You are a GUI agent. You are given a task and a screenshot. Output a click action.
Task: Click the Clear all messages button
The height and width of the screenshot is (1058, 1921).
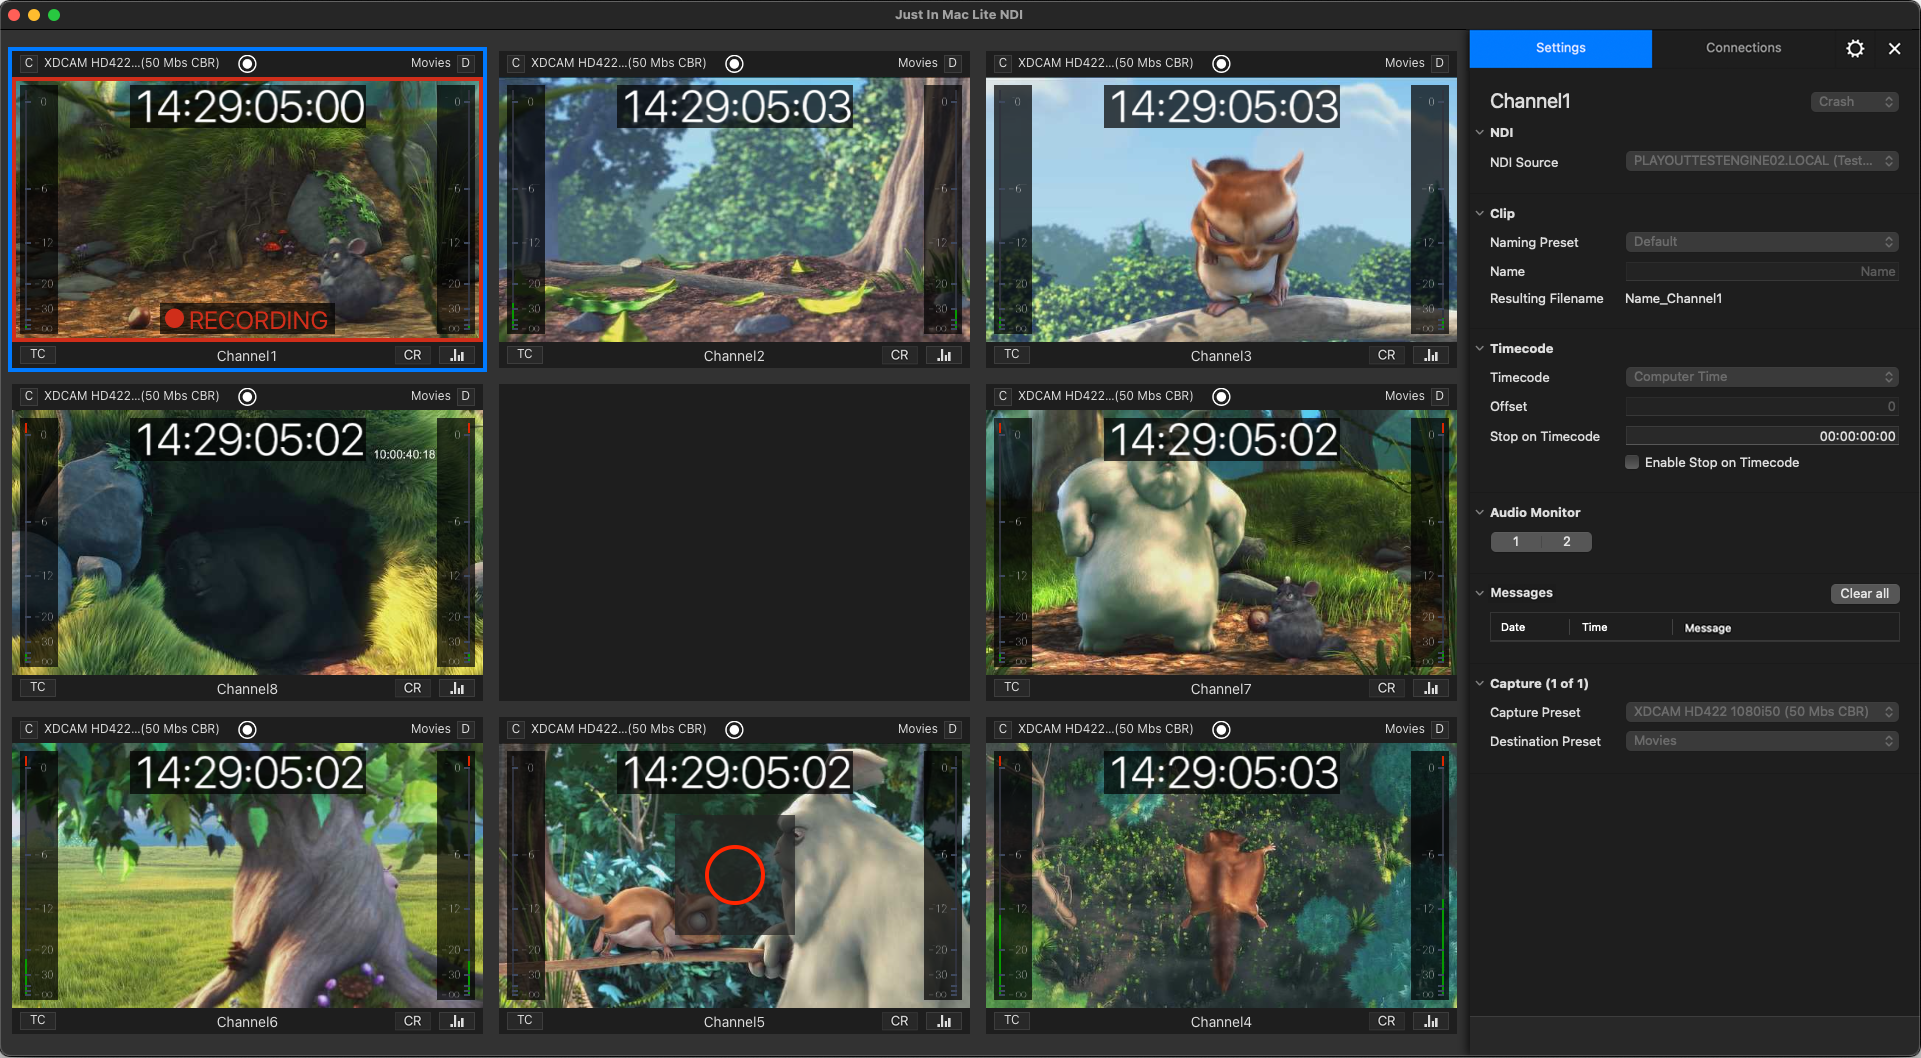(x=1864, y=593)
